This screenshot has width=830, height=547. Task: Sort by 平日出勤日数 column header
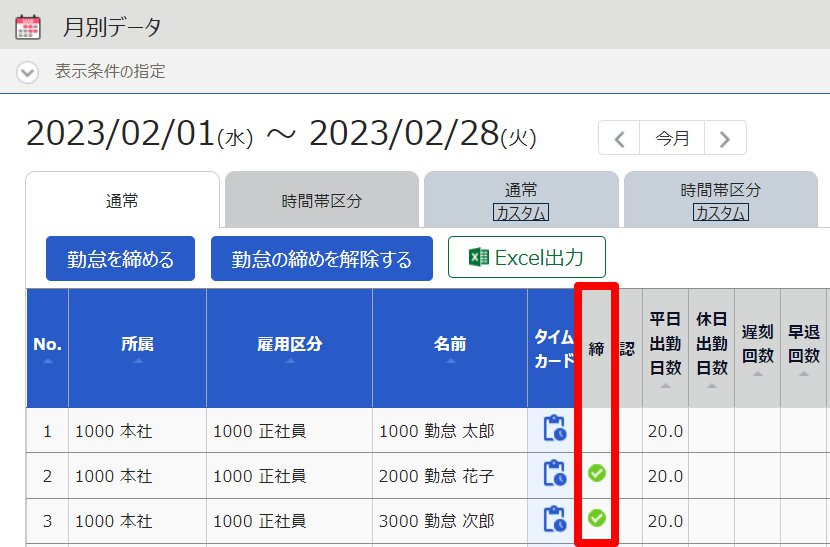tap(665, 348)
